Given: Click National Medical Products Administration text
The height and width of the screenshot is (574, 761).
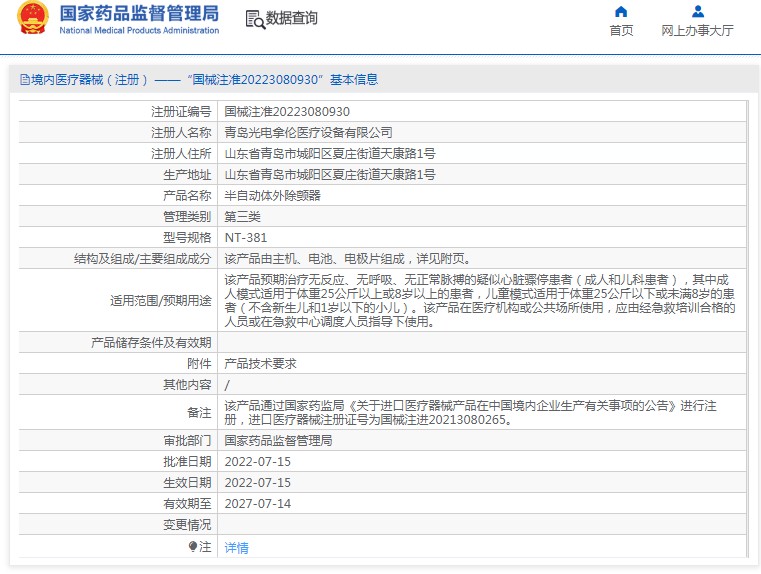Looking at the screenshot, I should point(139,30).
